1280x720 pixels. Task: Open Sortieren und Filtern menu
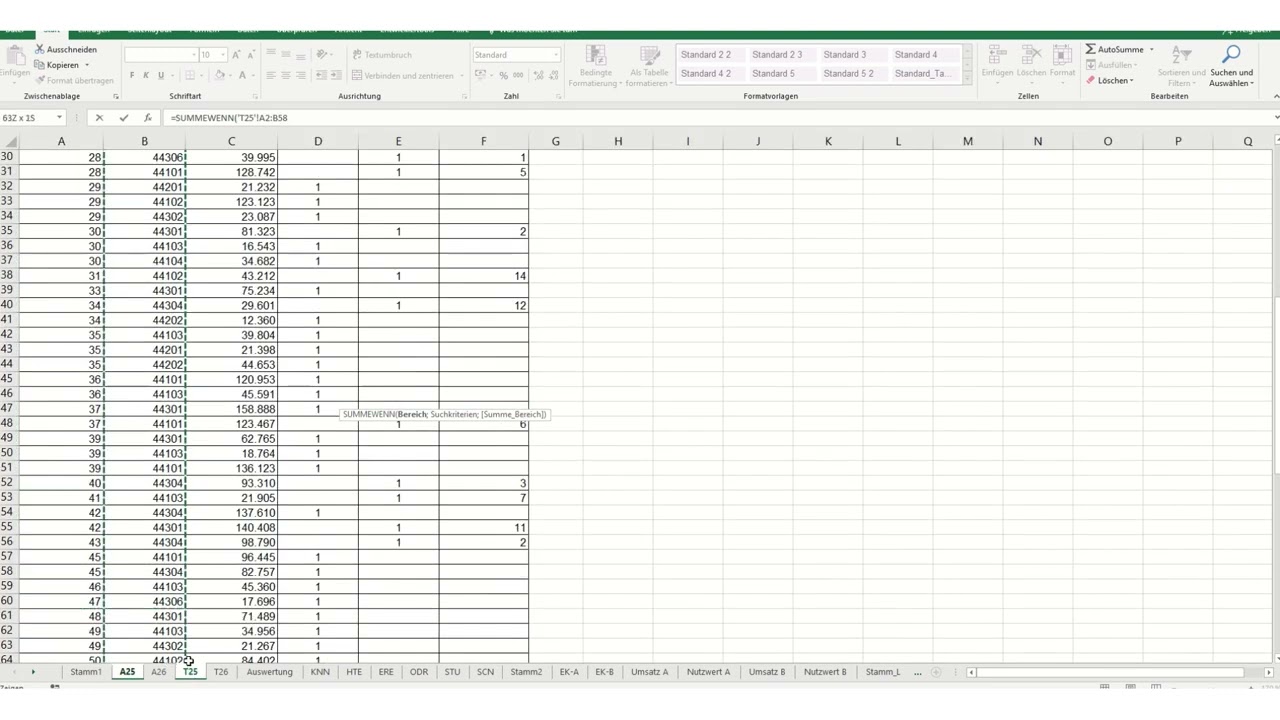[x=1181, y=65]
